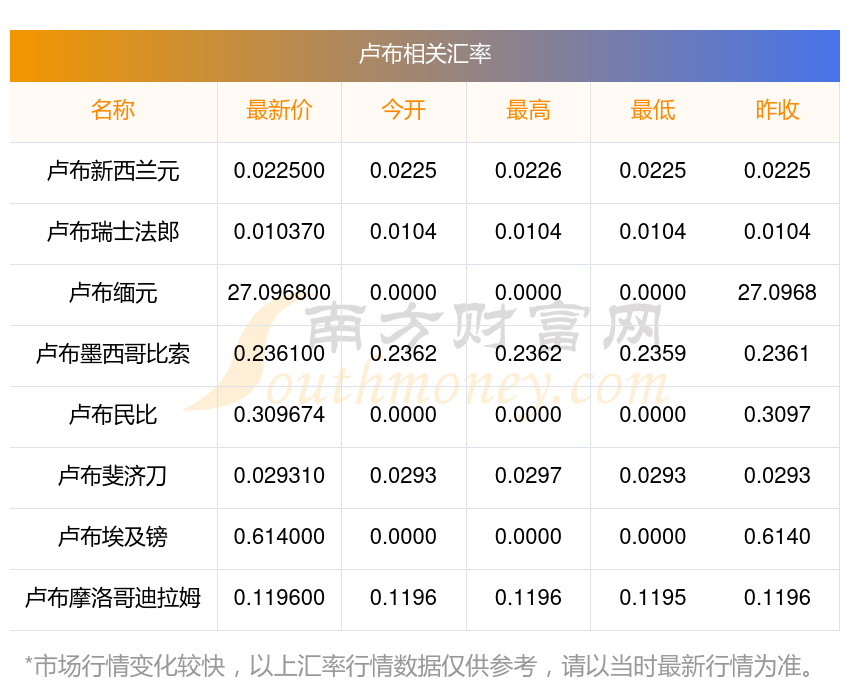Open the 卢布瑞士法郎 currency pair
The width and height of the screenshot is (850, 697).
pos(113,232)
